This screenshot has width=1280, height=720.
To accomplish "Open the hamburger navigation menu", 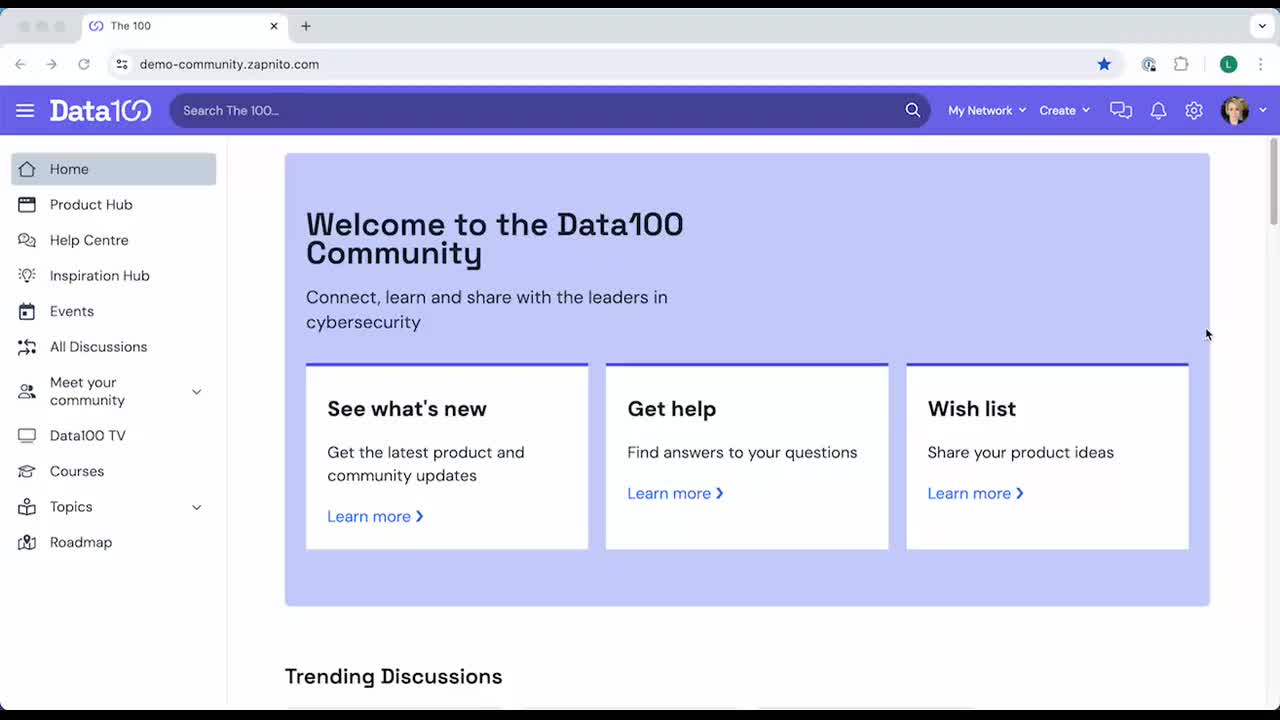I will [25, 110].
